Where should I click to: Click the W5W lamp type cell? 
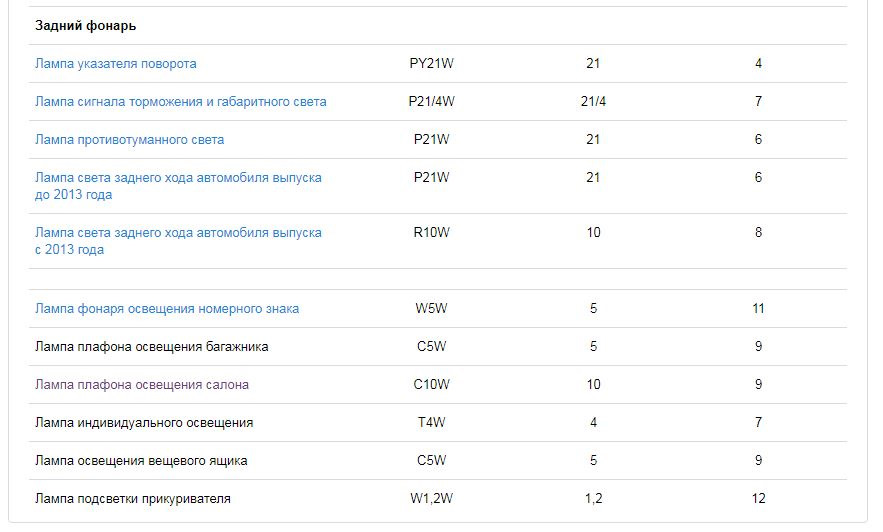431,308
